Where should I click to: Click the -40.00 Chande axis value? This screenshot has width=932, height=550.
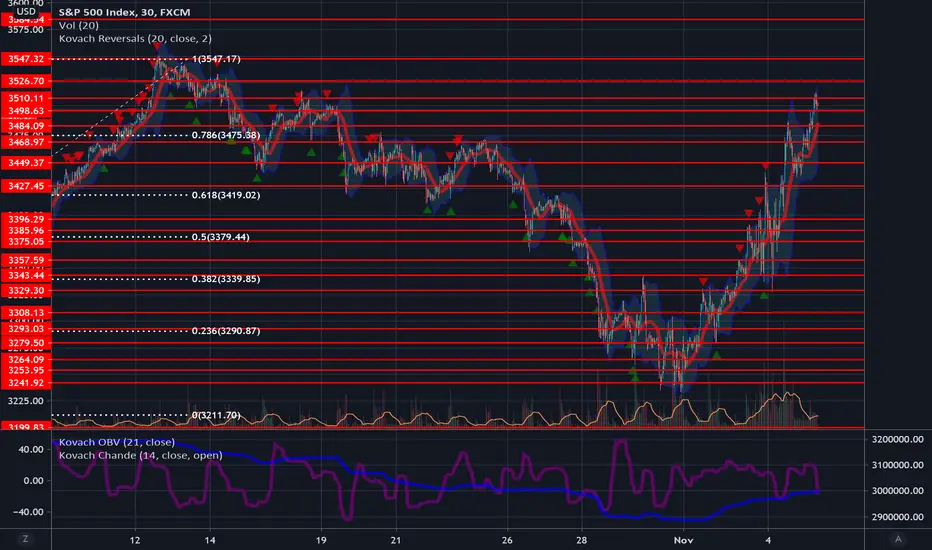point(29,512)
